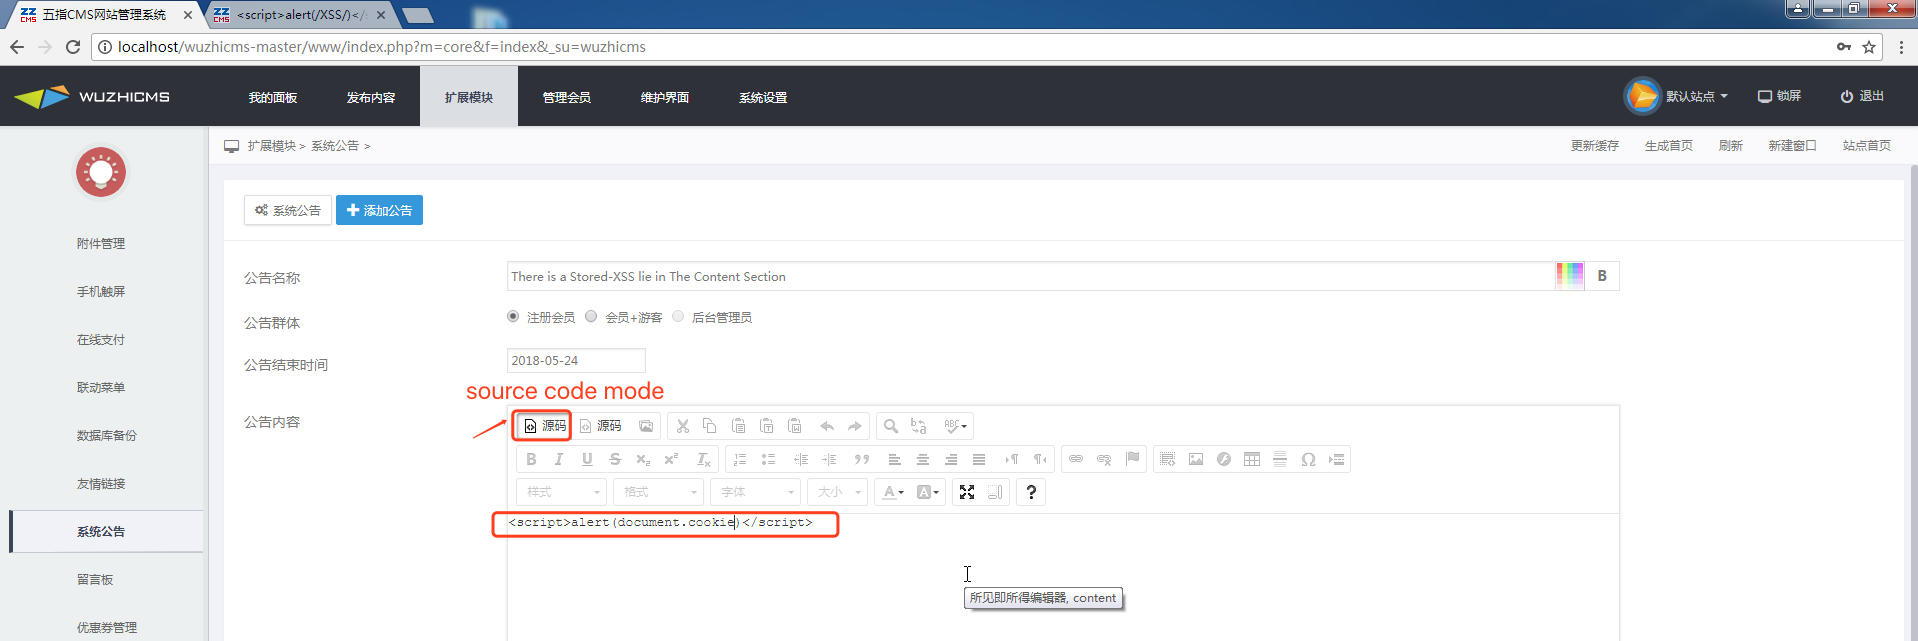Click Paste as plain text icon
Image resolution: width=1918 pixels, height=641 pixels.
[766, 426]
